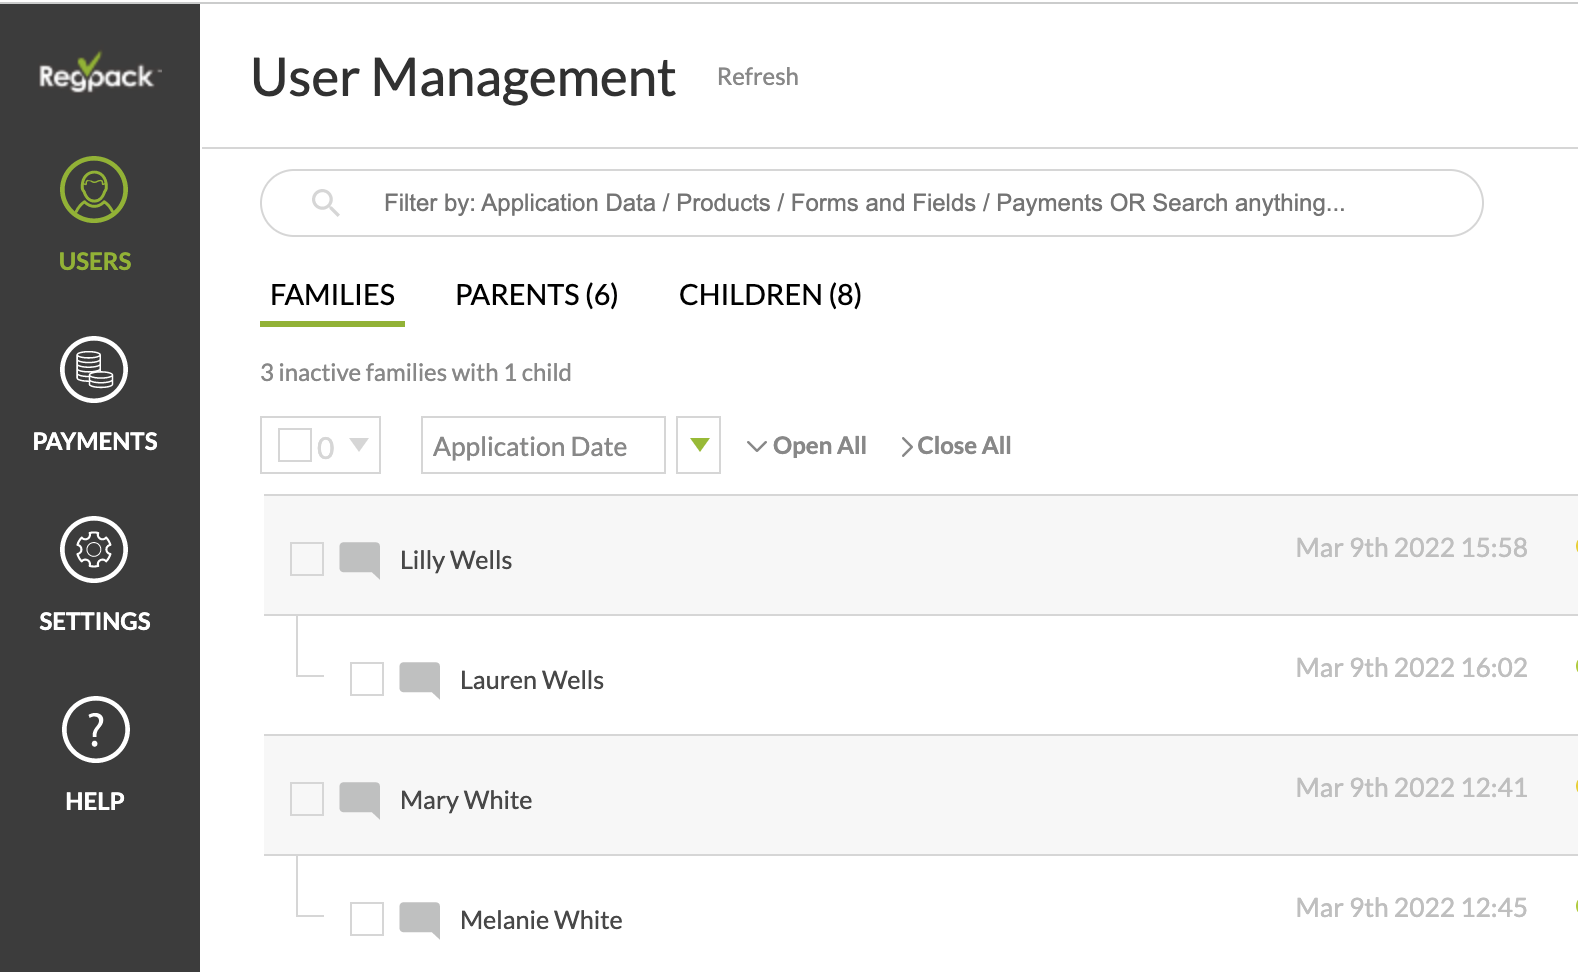
Task: Switch to the Parents (6) tab
Action: point(537,295)
